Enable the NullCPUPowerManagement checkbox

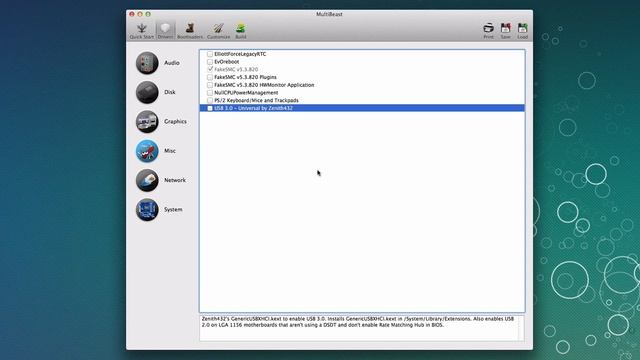tap(210, 93)
